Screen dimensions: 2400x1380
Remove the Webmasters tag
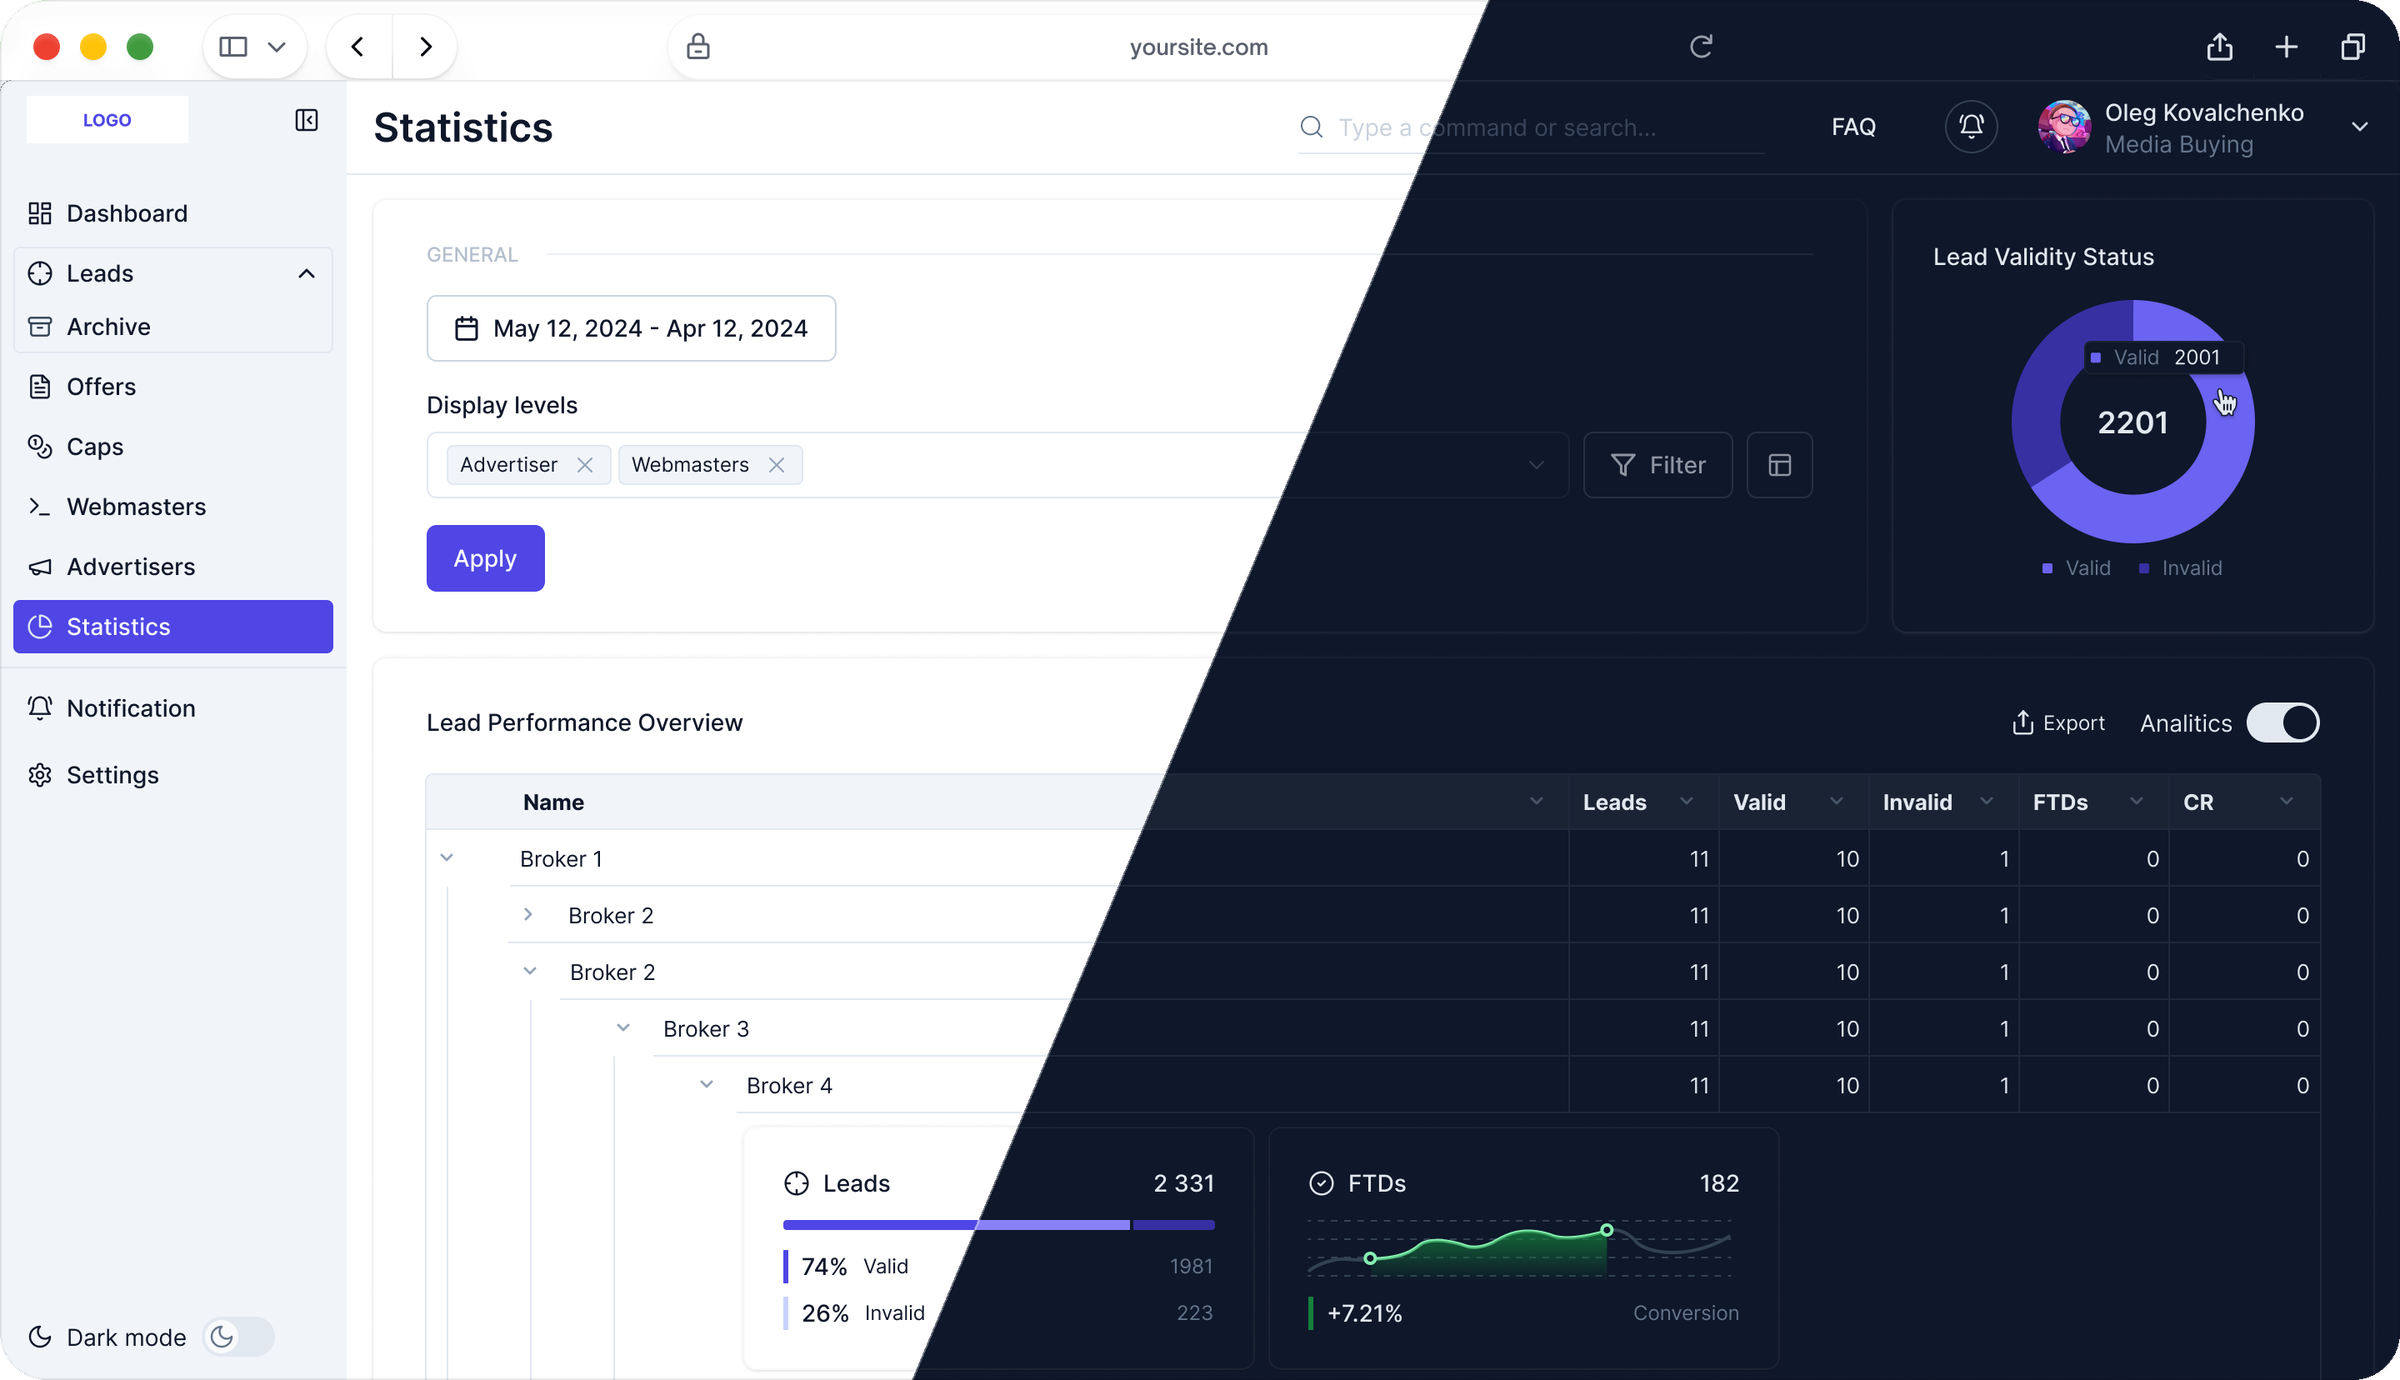[776, 465]
